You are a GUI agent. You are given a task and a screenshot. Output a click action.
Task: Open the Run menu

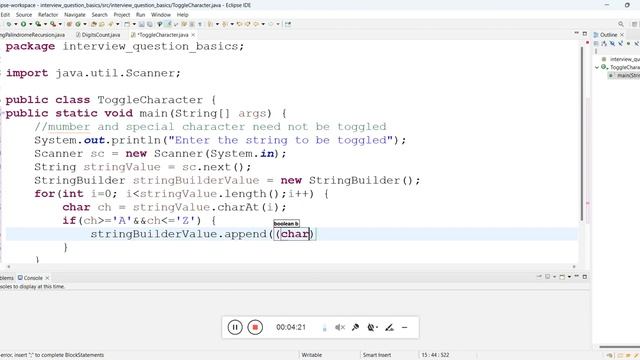[140, 15]
